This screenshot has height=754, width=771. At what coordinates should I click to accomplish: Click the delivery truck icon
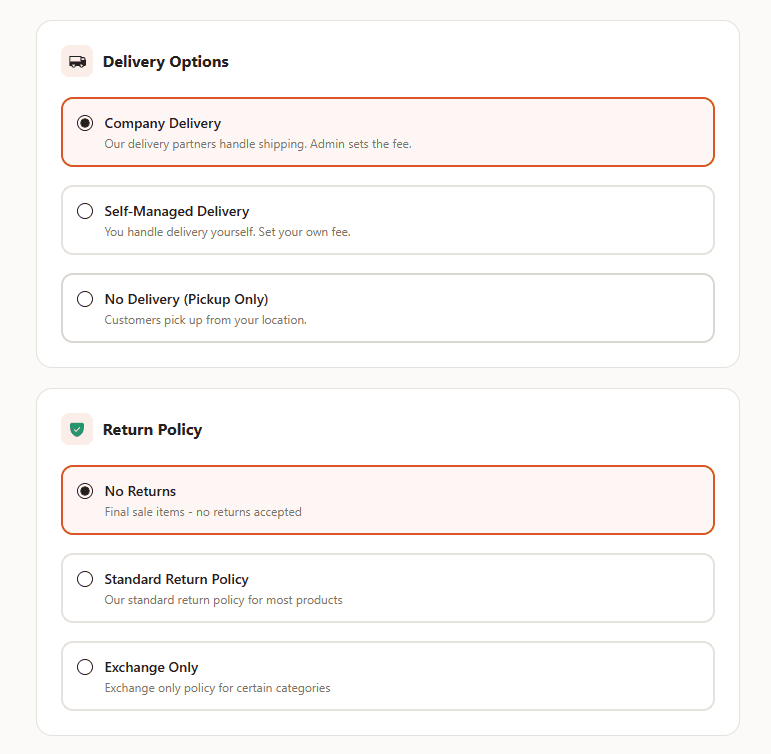77,62
